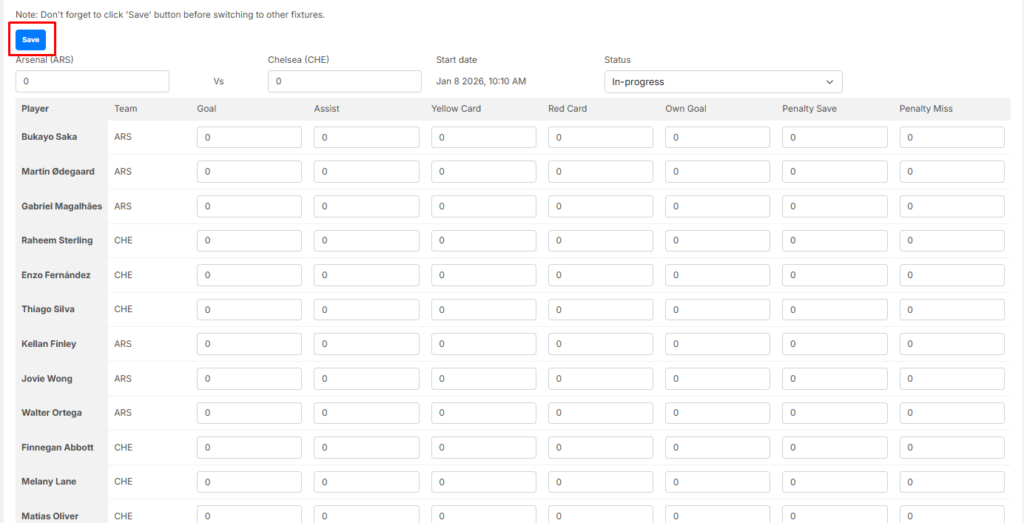
Task: Click the blue Save button
Action: coord(31,39)
